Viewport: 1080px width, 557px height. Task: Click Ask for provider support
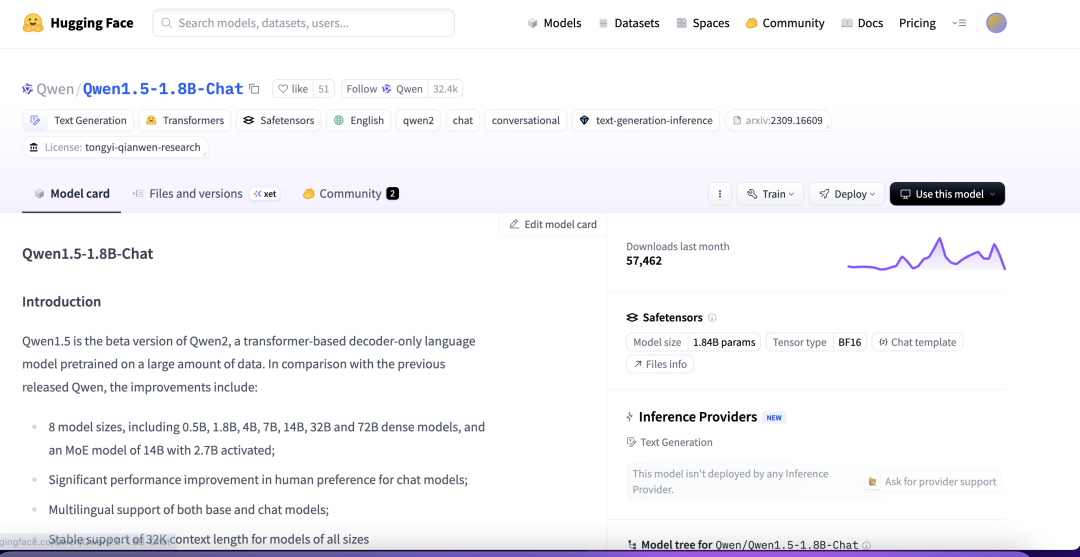932,481
